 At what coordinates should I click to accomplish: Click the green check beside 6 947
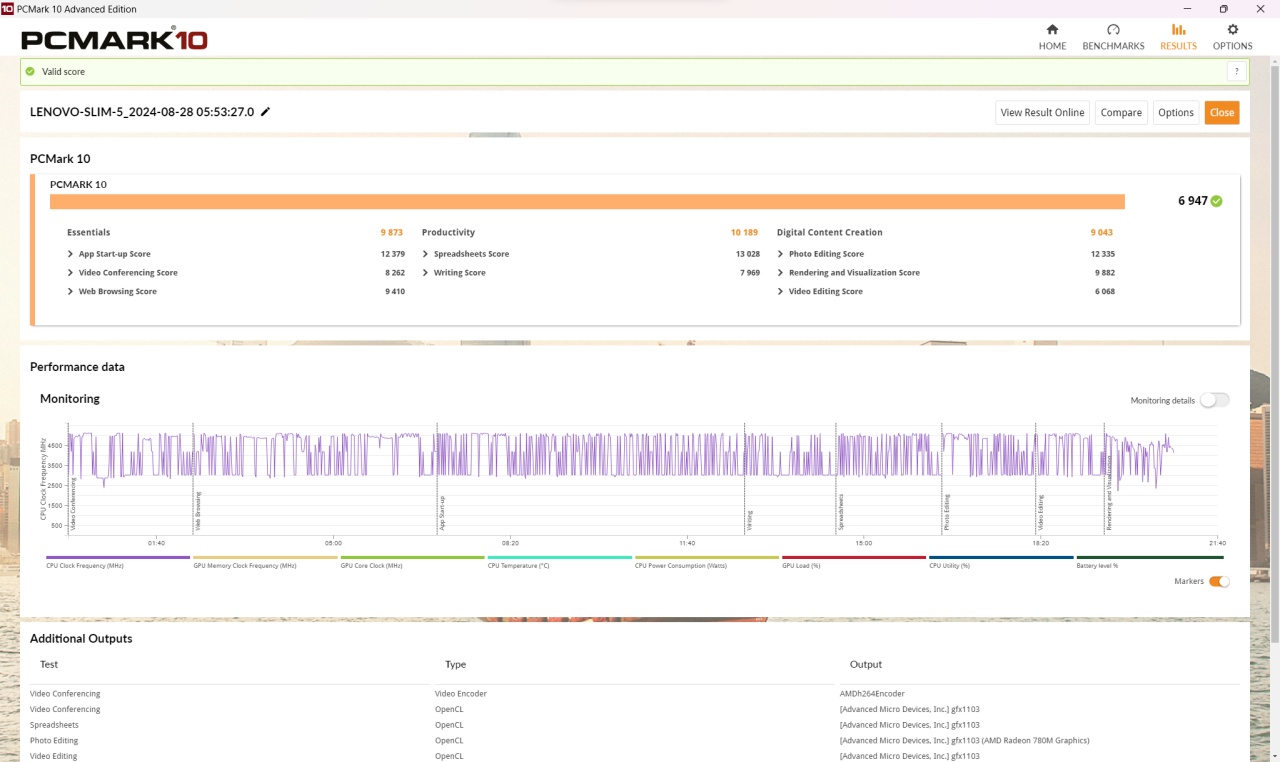(1216, 201)
